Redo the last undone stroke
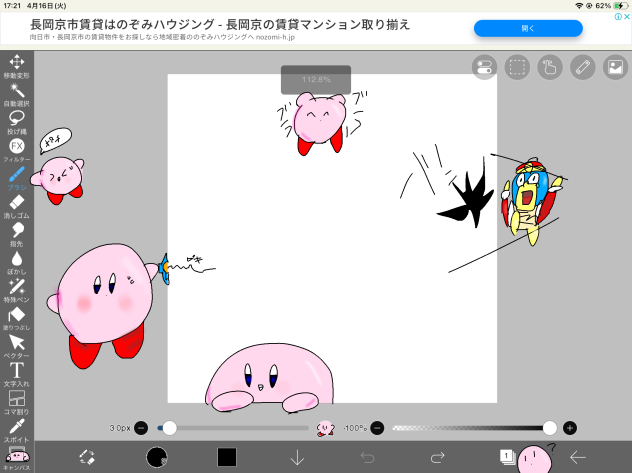 437,457
